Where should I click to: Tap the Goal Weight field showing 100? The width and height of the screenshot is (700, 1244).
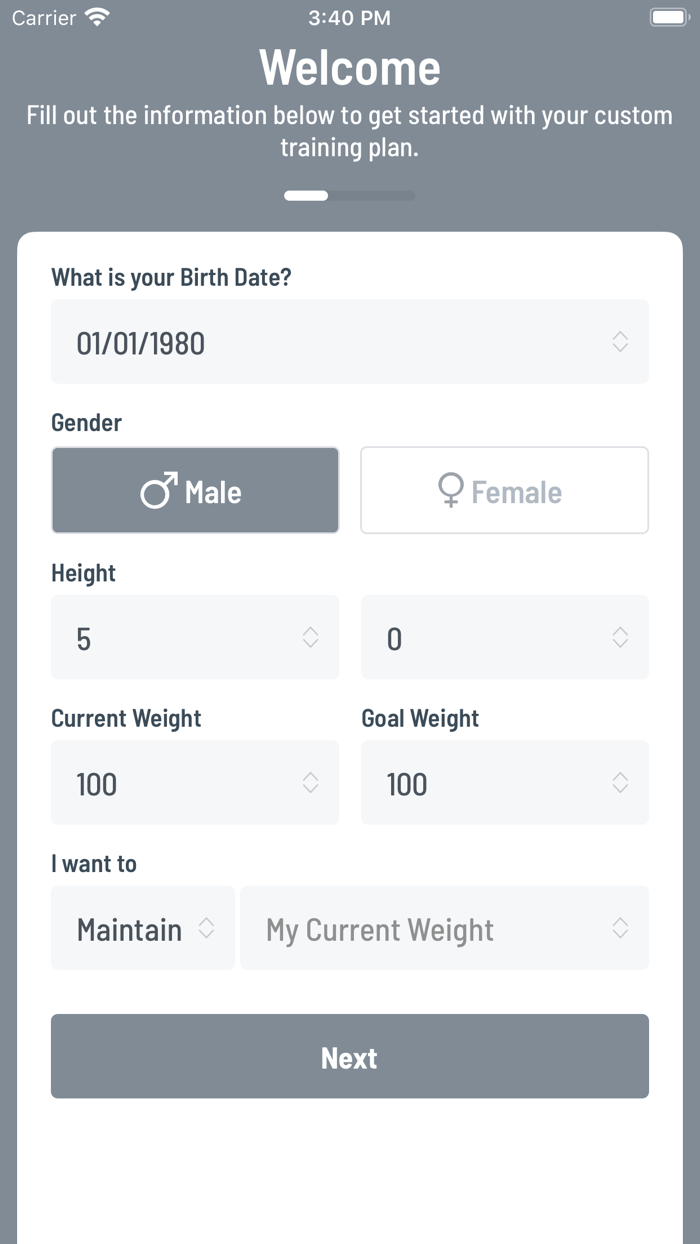pos(504,783)
